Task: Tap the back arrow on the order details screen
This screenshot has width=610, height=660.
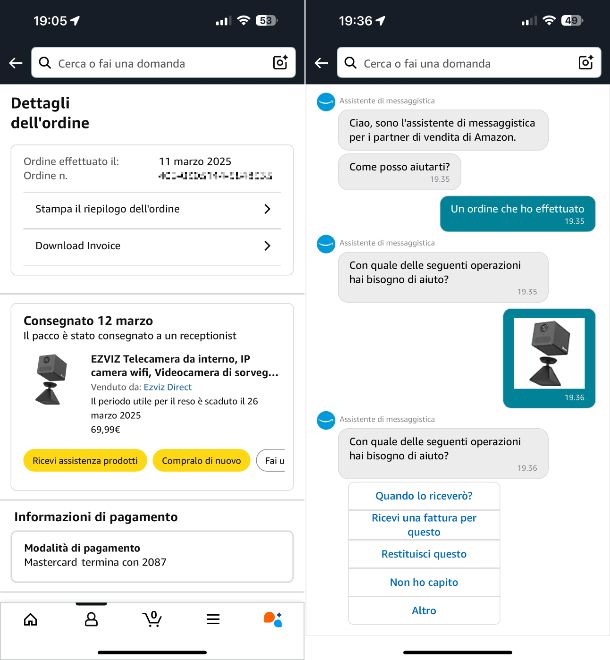Action: [x=16, y=63]
